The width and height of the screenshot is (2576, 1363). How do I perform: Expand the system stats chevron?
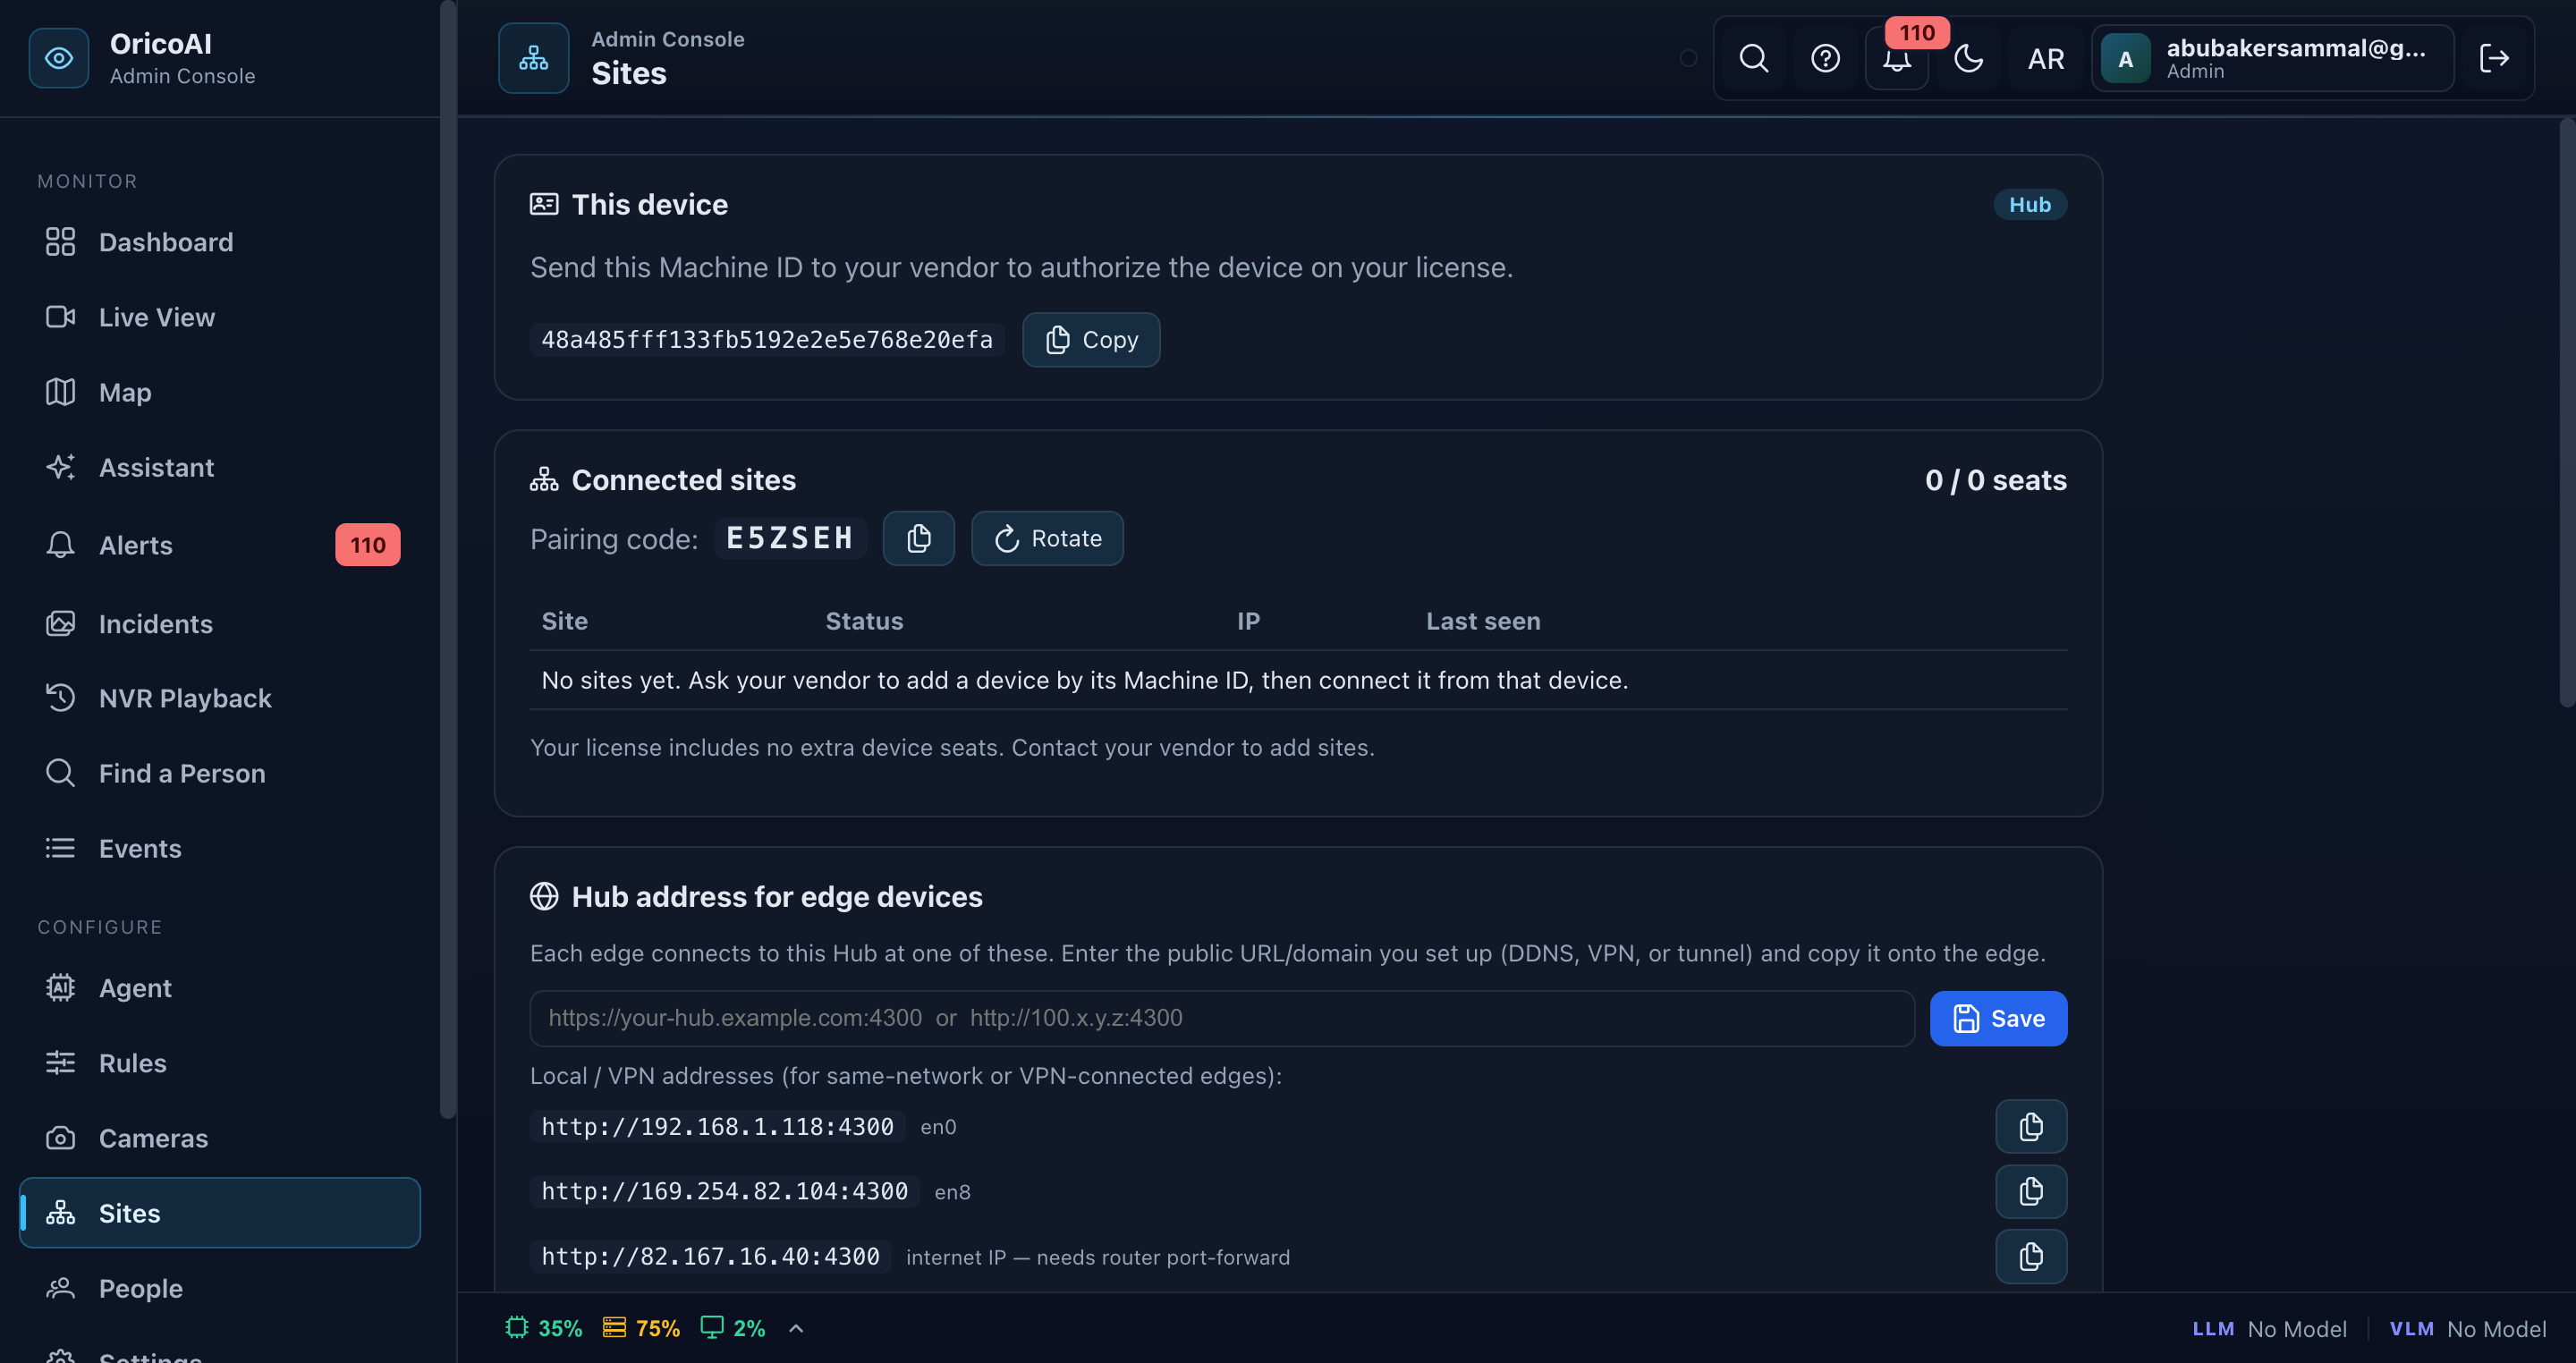tap(796, 1328)
